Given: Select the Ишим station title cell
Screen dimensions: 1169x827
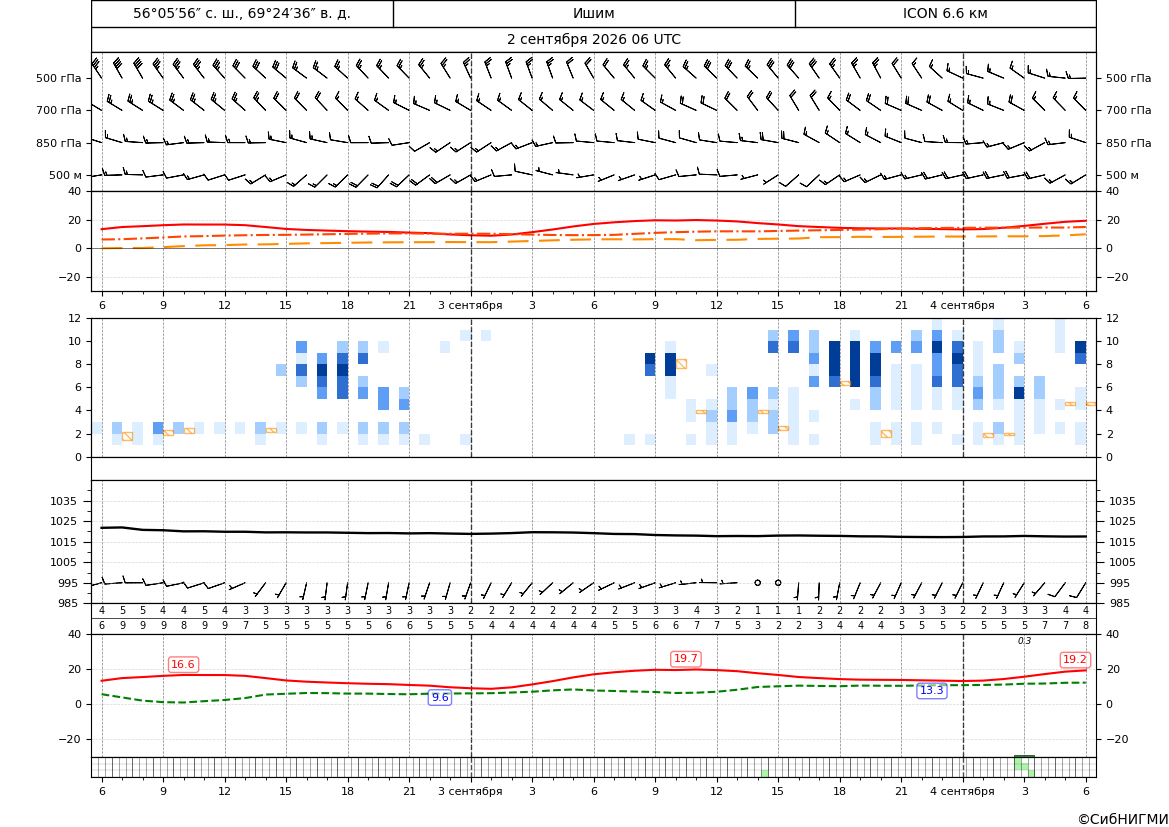Looking at the screenshot, I should point(594,13).
